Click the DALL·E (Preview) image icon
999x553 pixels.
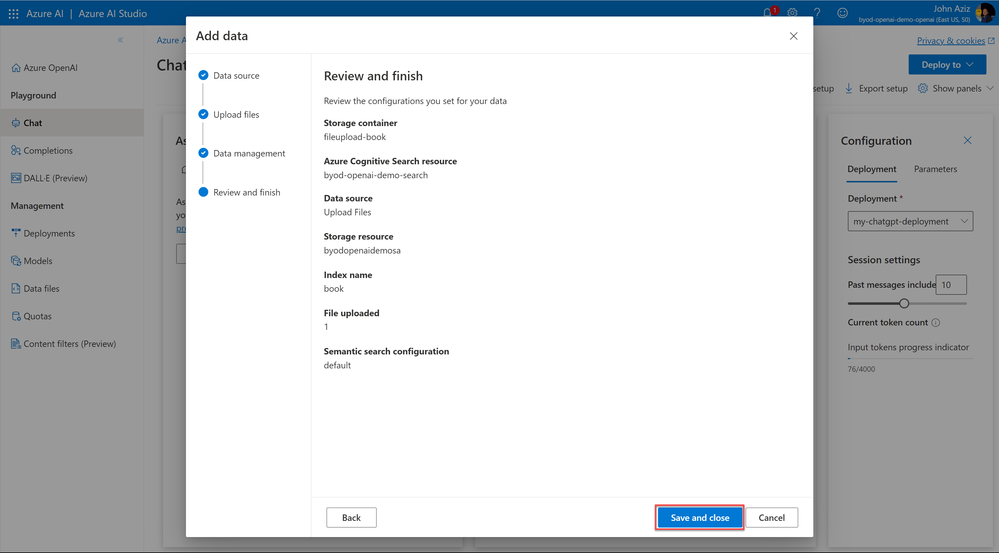(16, 178)
